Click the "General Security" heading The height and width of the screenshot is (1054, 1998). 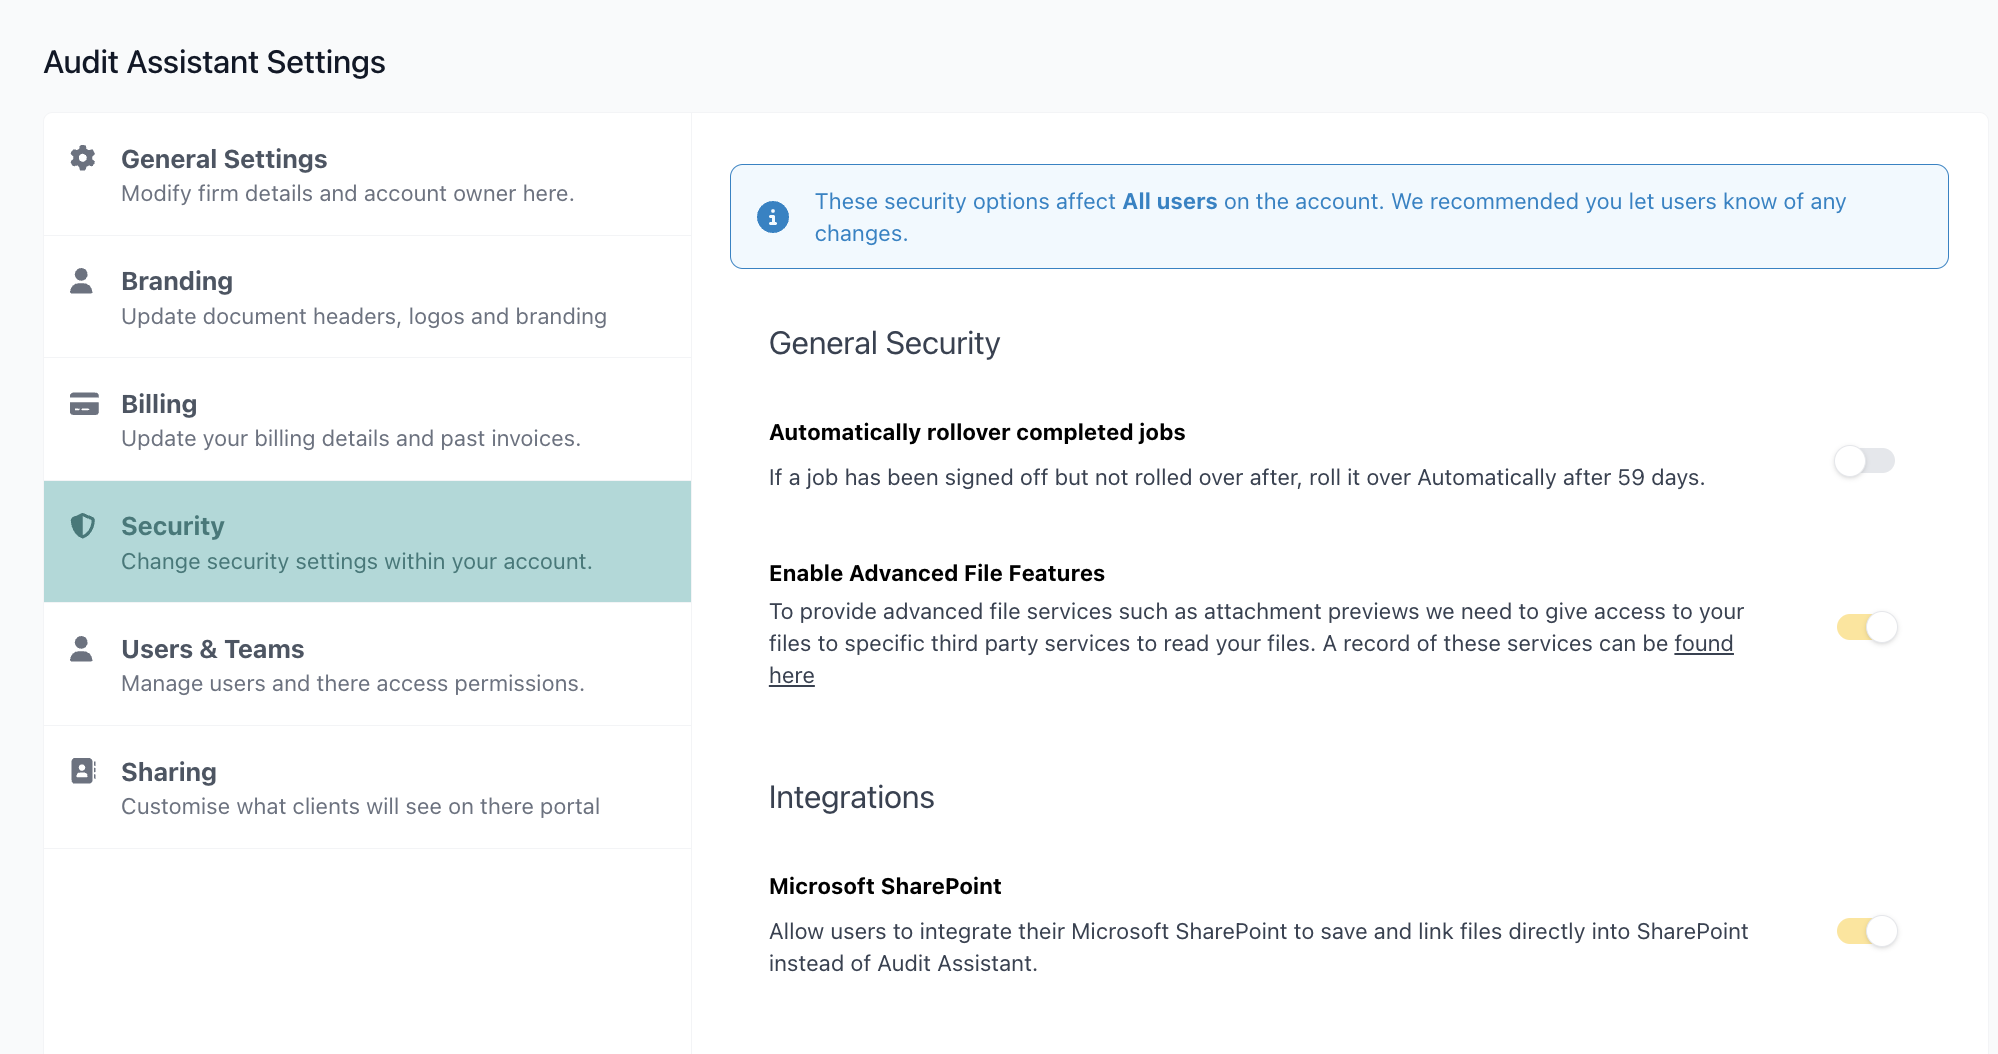tap(884, 343)
